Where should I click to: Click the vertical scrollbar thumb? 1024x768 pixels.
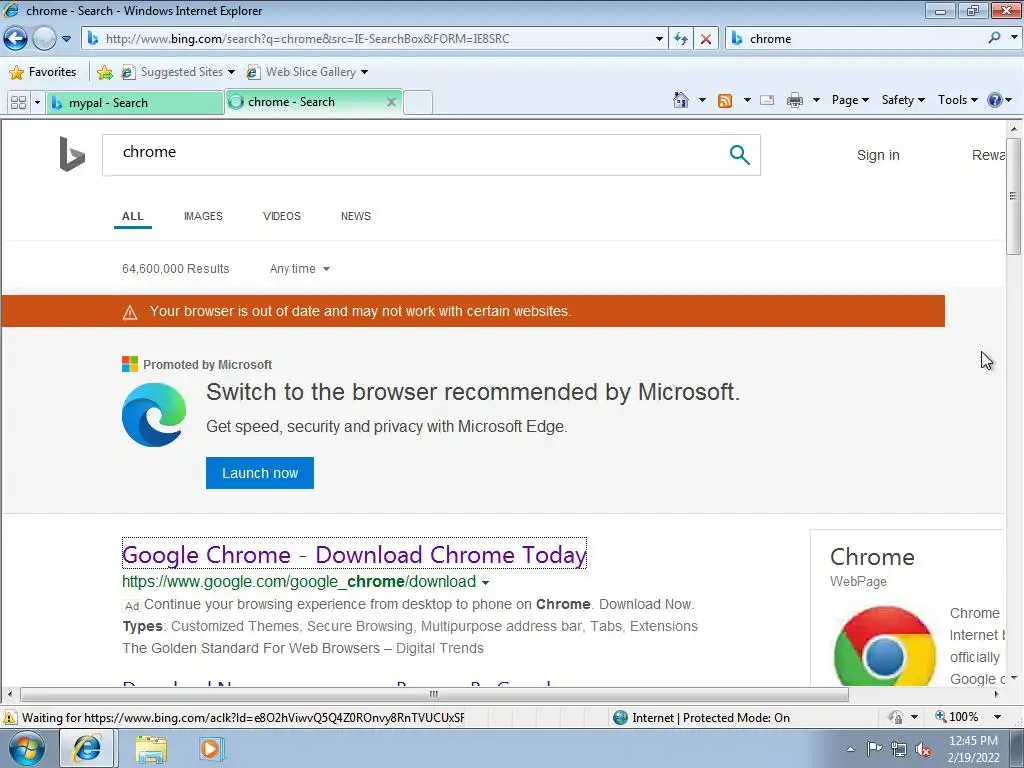1013,195
